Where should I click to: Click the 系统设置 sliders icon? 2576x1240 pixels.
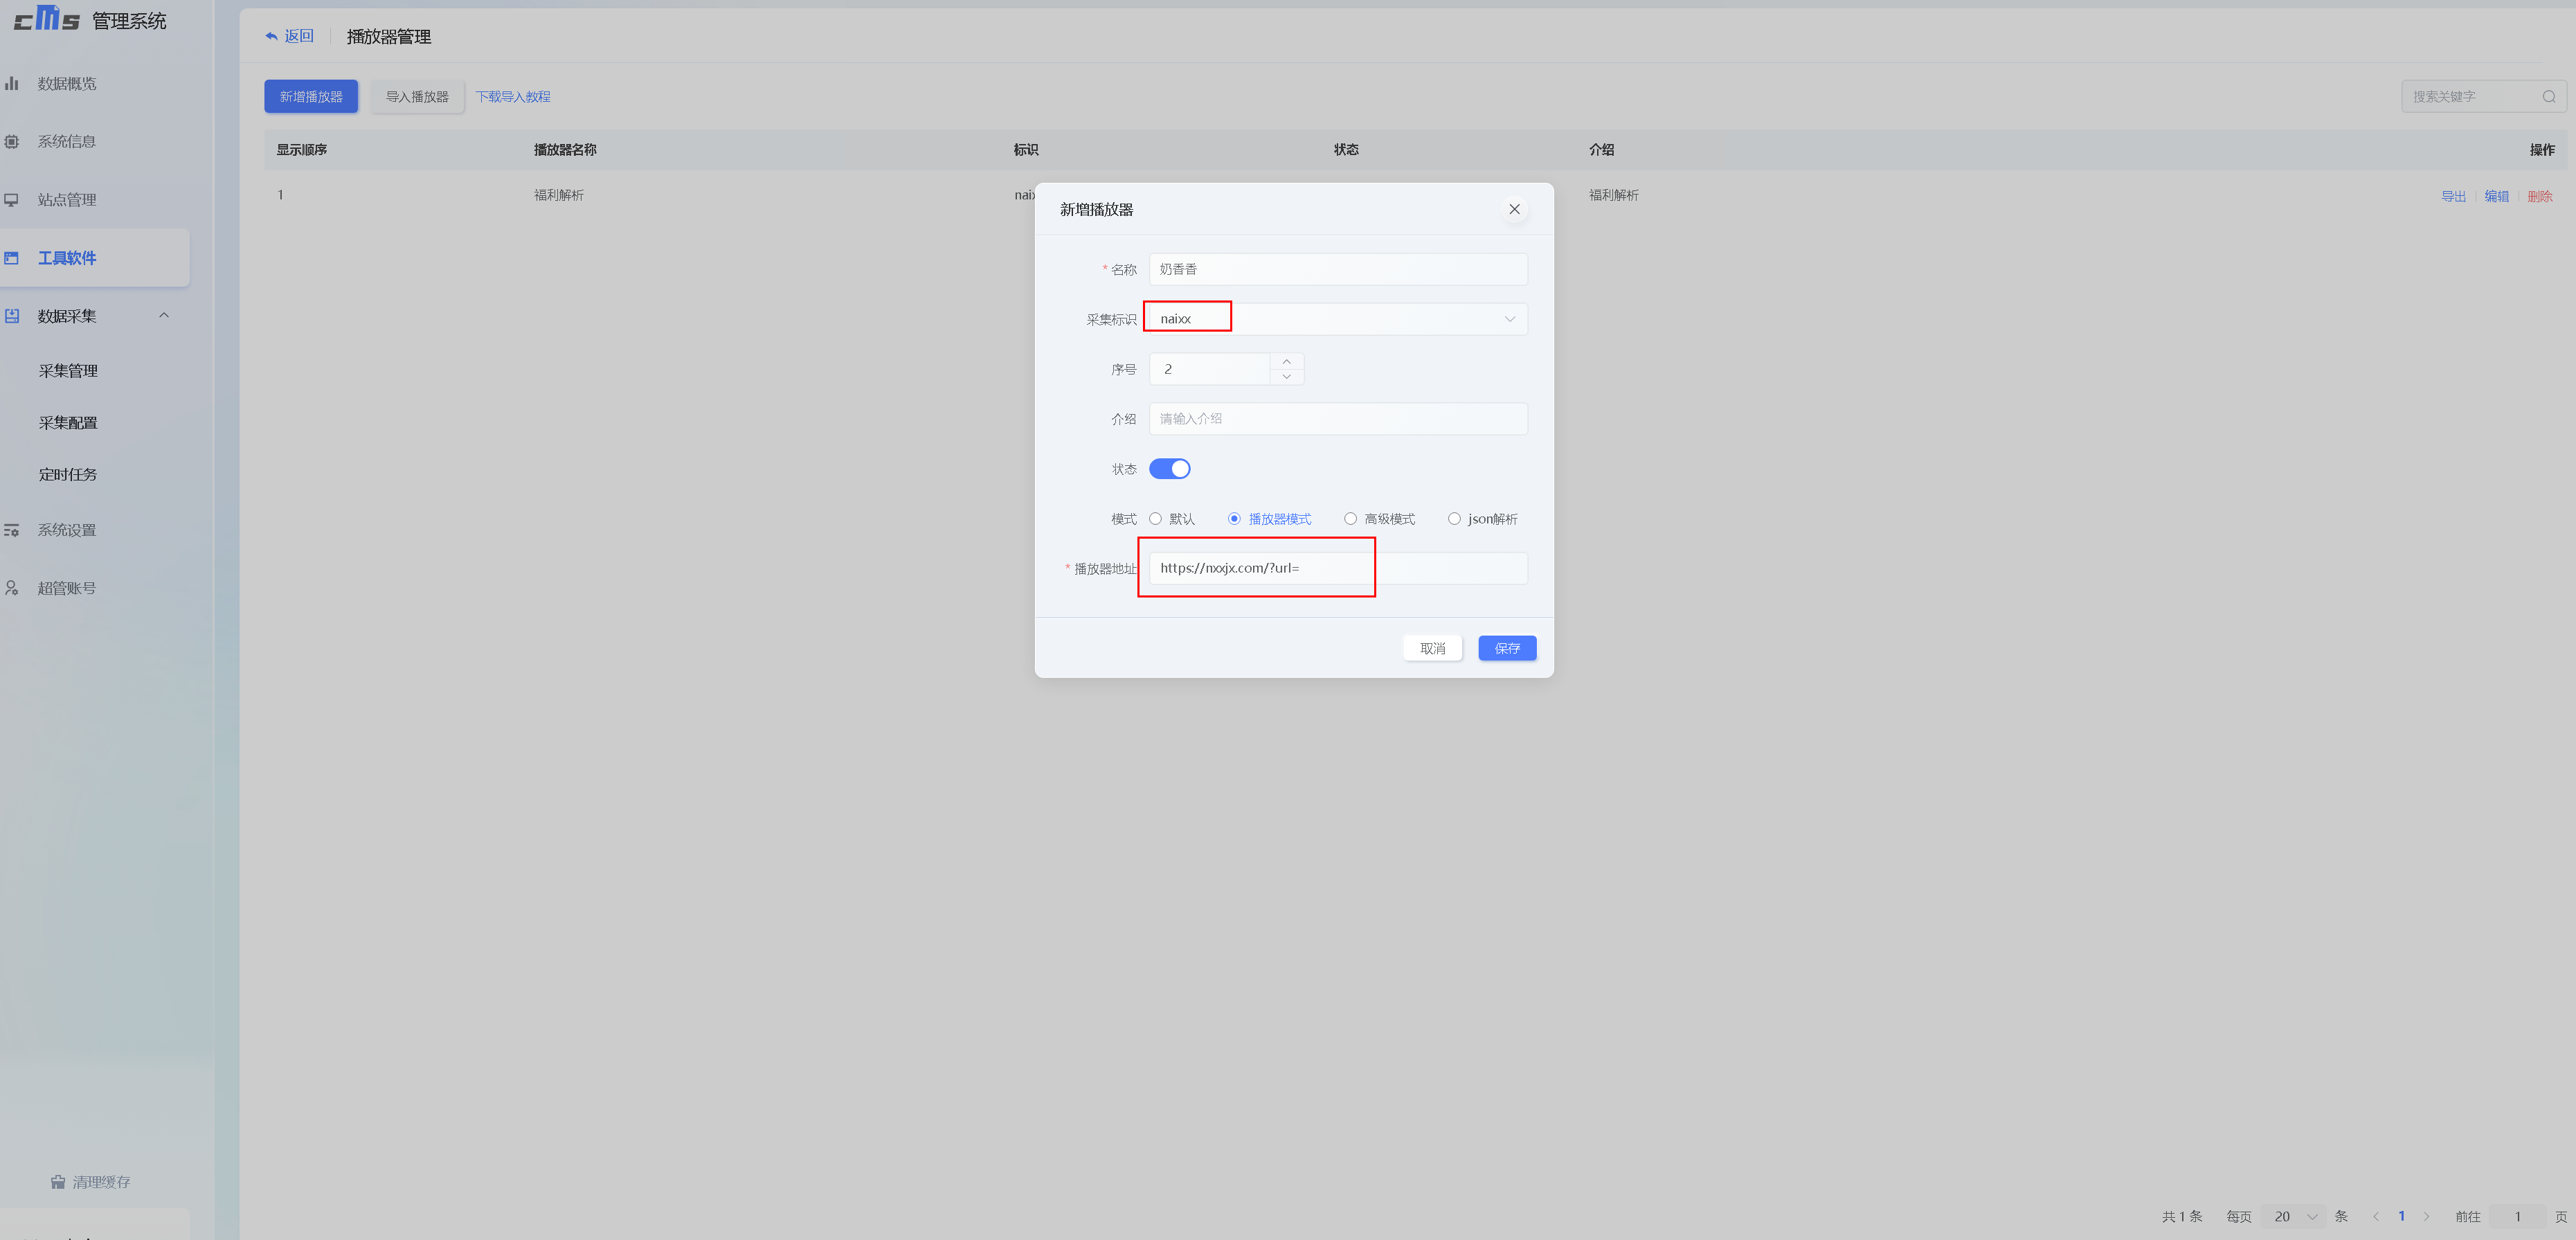click(12, 530)
